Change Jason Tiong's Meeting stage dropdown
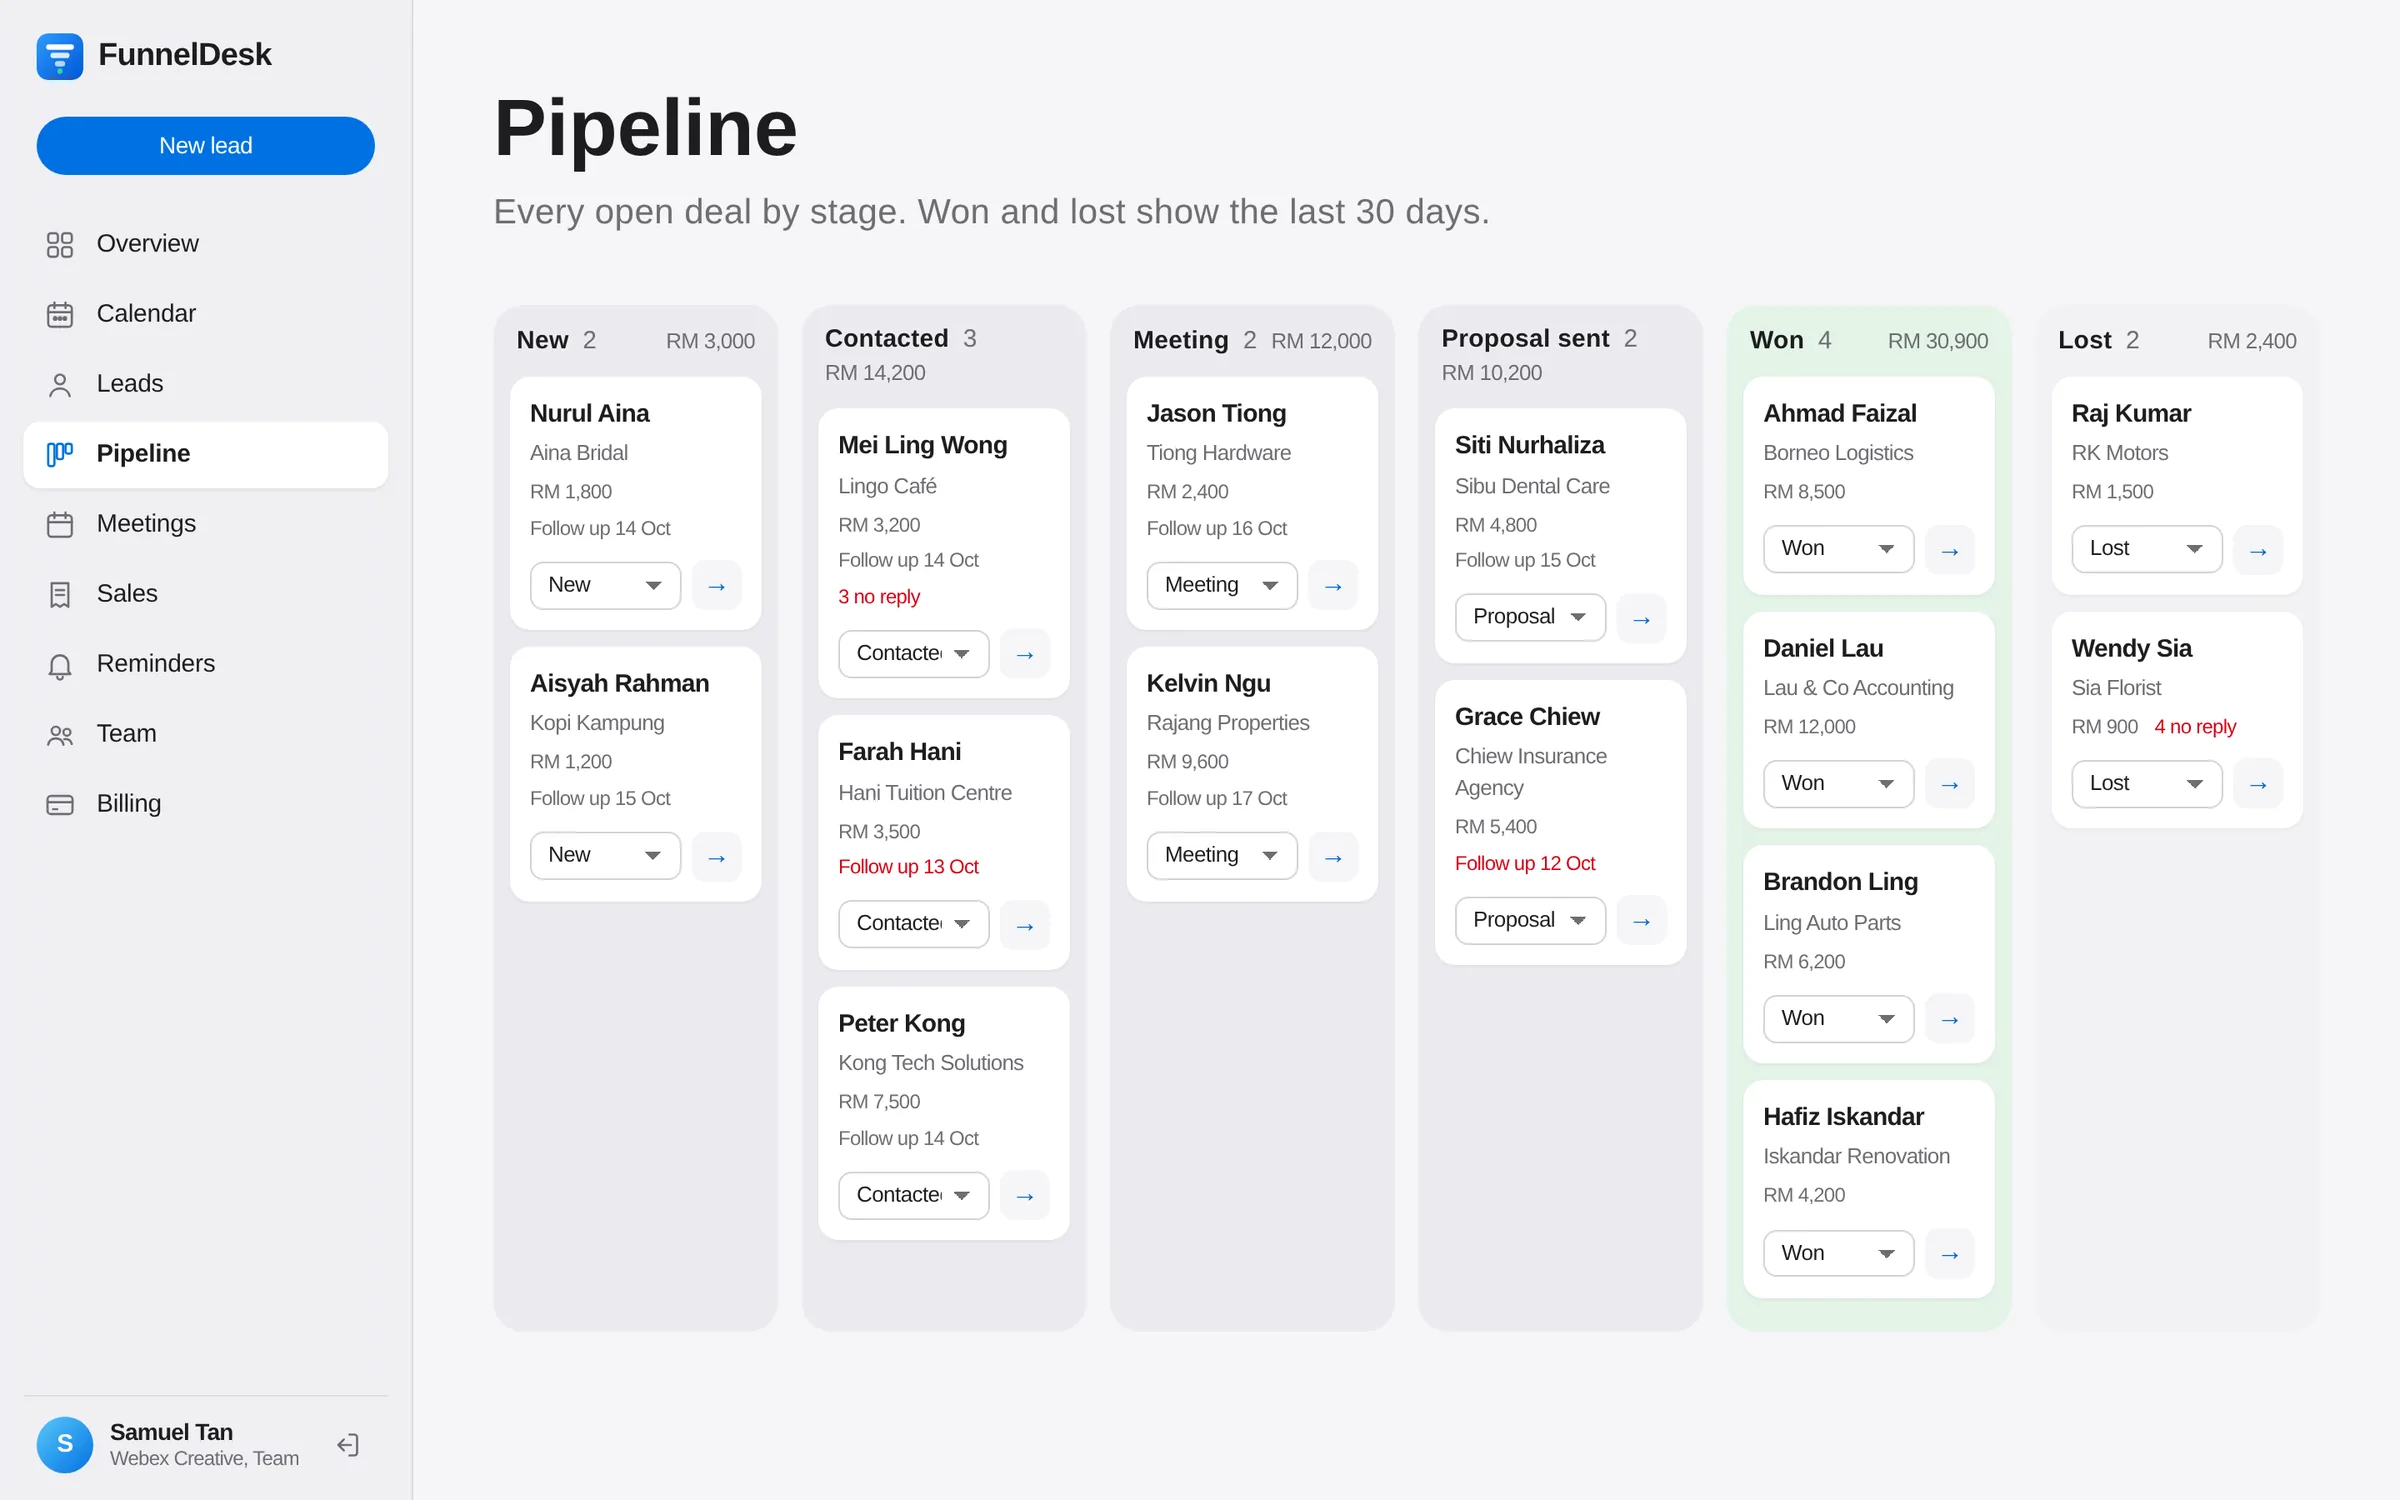This screenshot has width=2400, height=1500. [1222, 585]
